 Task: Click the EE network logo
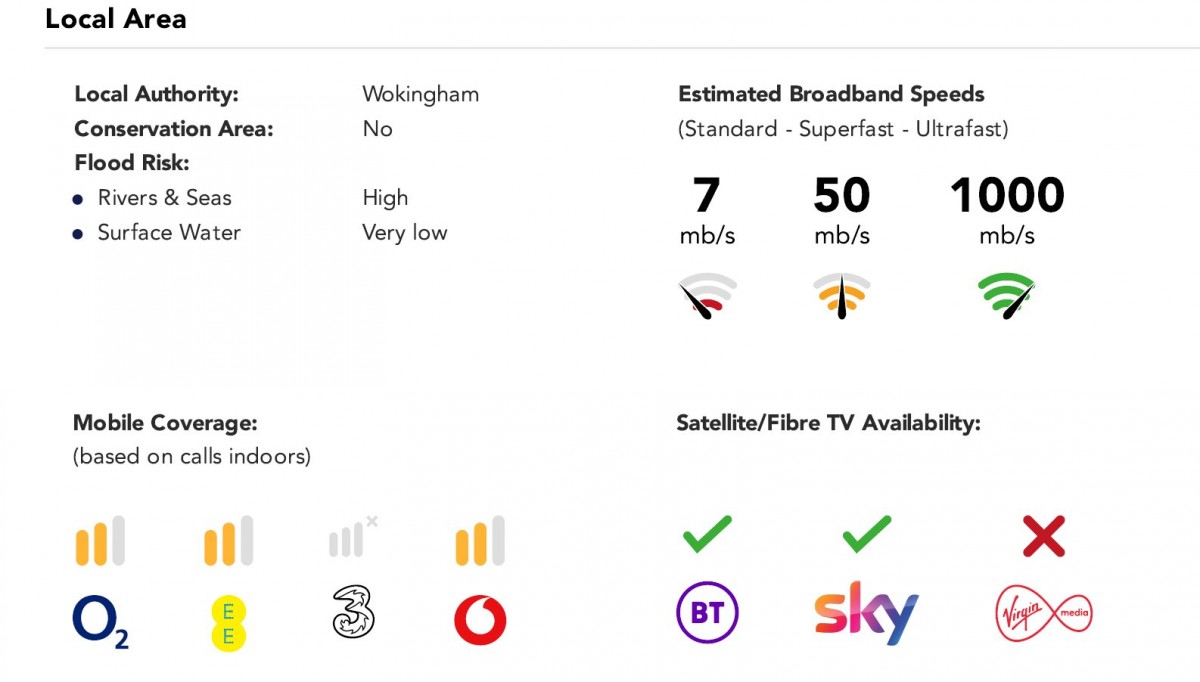pyautogui.click(x=228, y=621)
